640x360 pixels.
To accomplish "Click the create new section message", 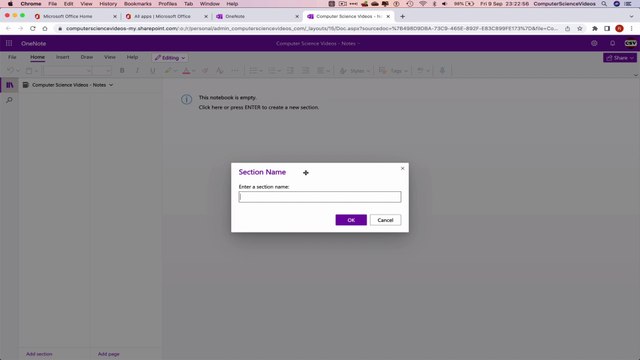I will click(x=259, y=107).
